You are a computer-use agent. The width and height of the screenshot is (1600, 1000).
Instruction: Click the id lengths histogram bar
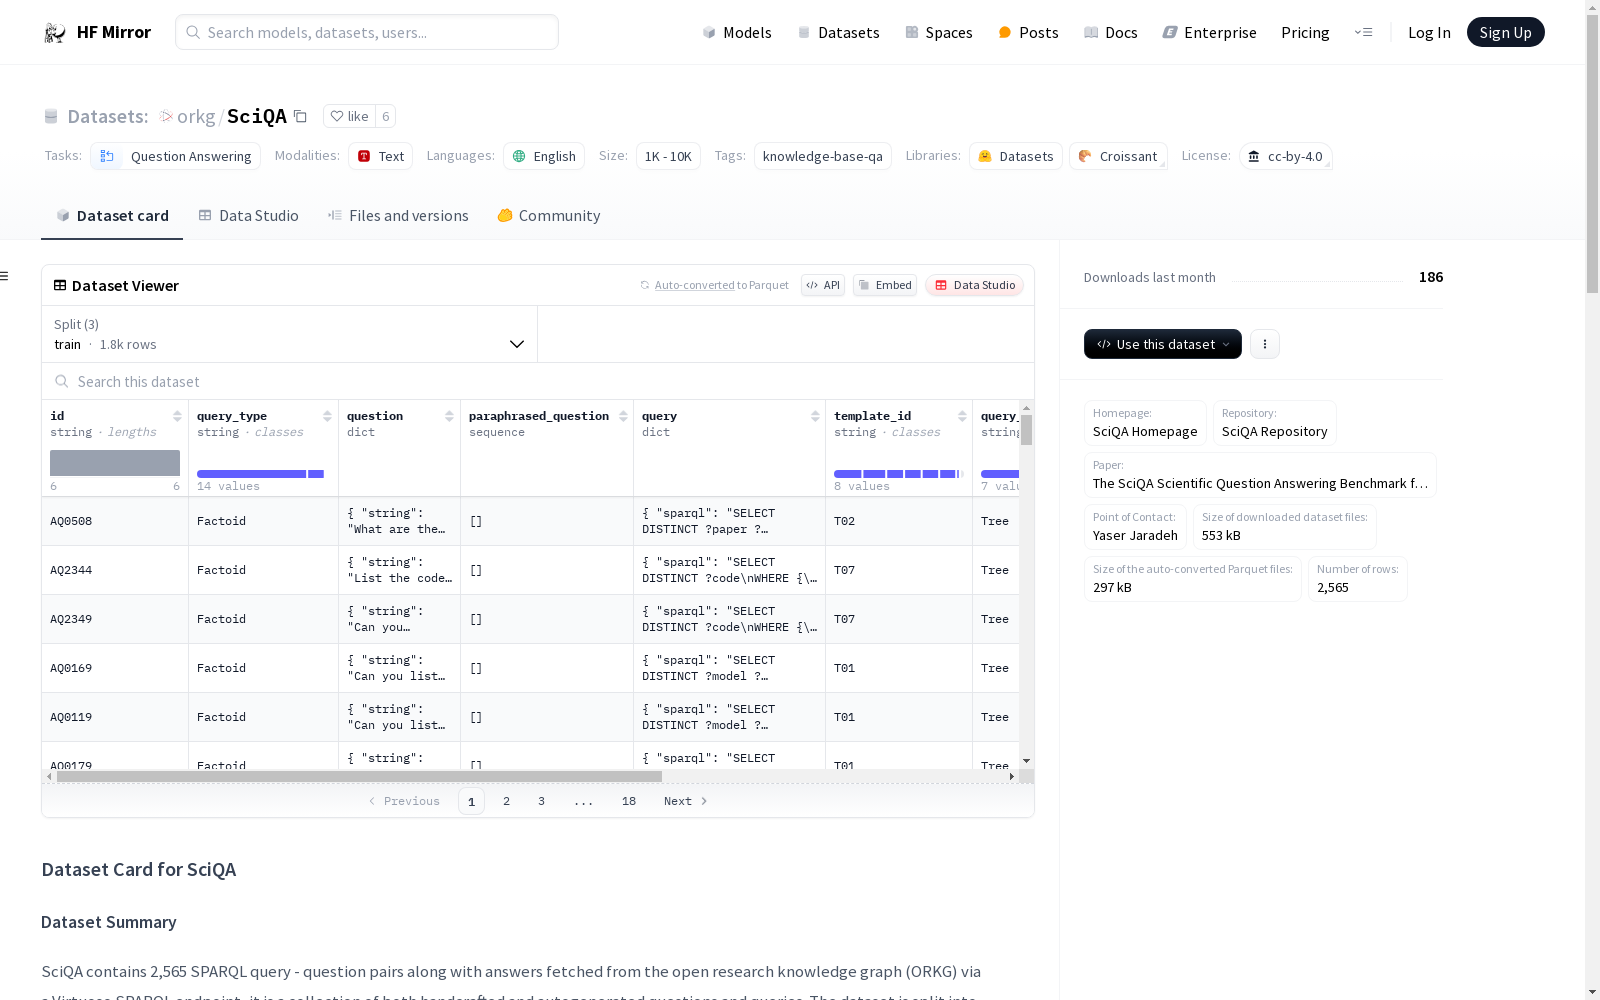click(x=115, y=463)
